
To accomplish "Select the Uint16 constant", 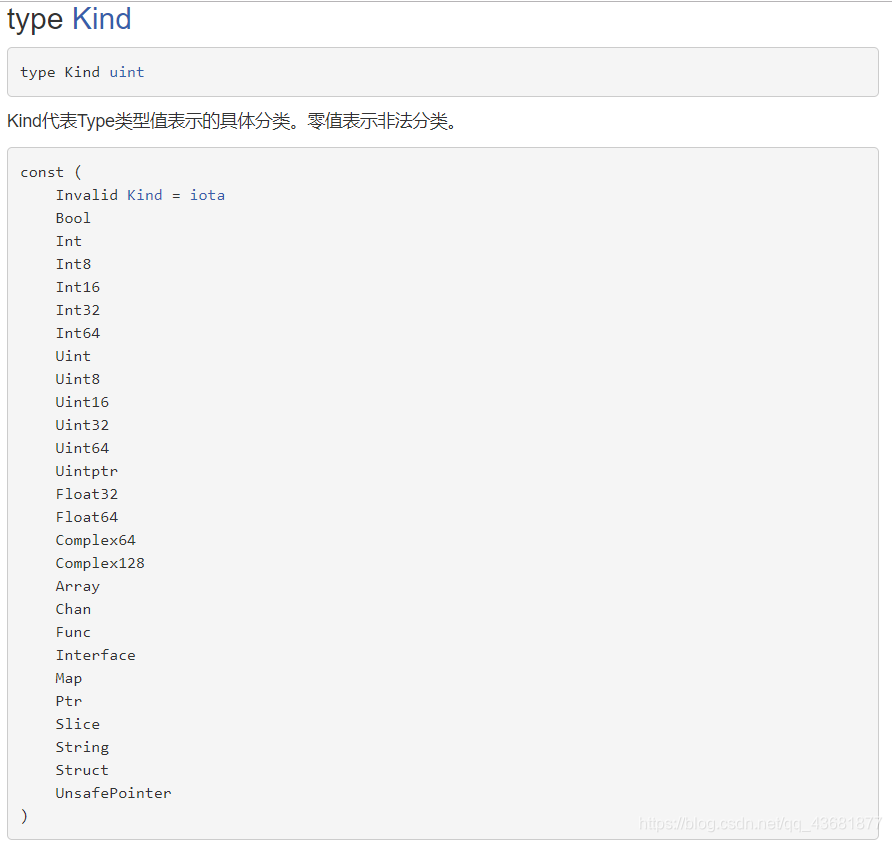I will pyautogui.click(x=82, y=402).
